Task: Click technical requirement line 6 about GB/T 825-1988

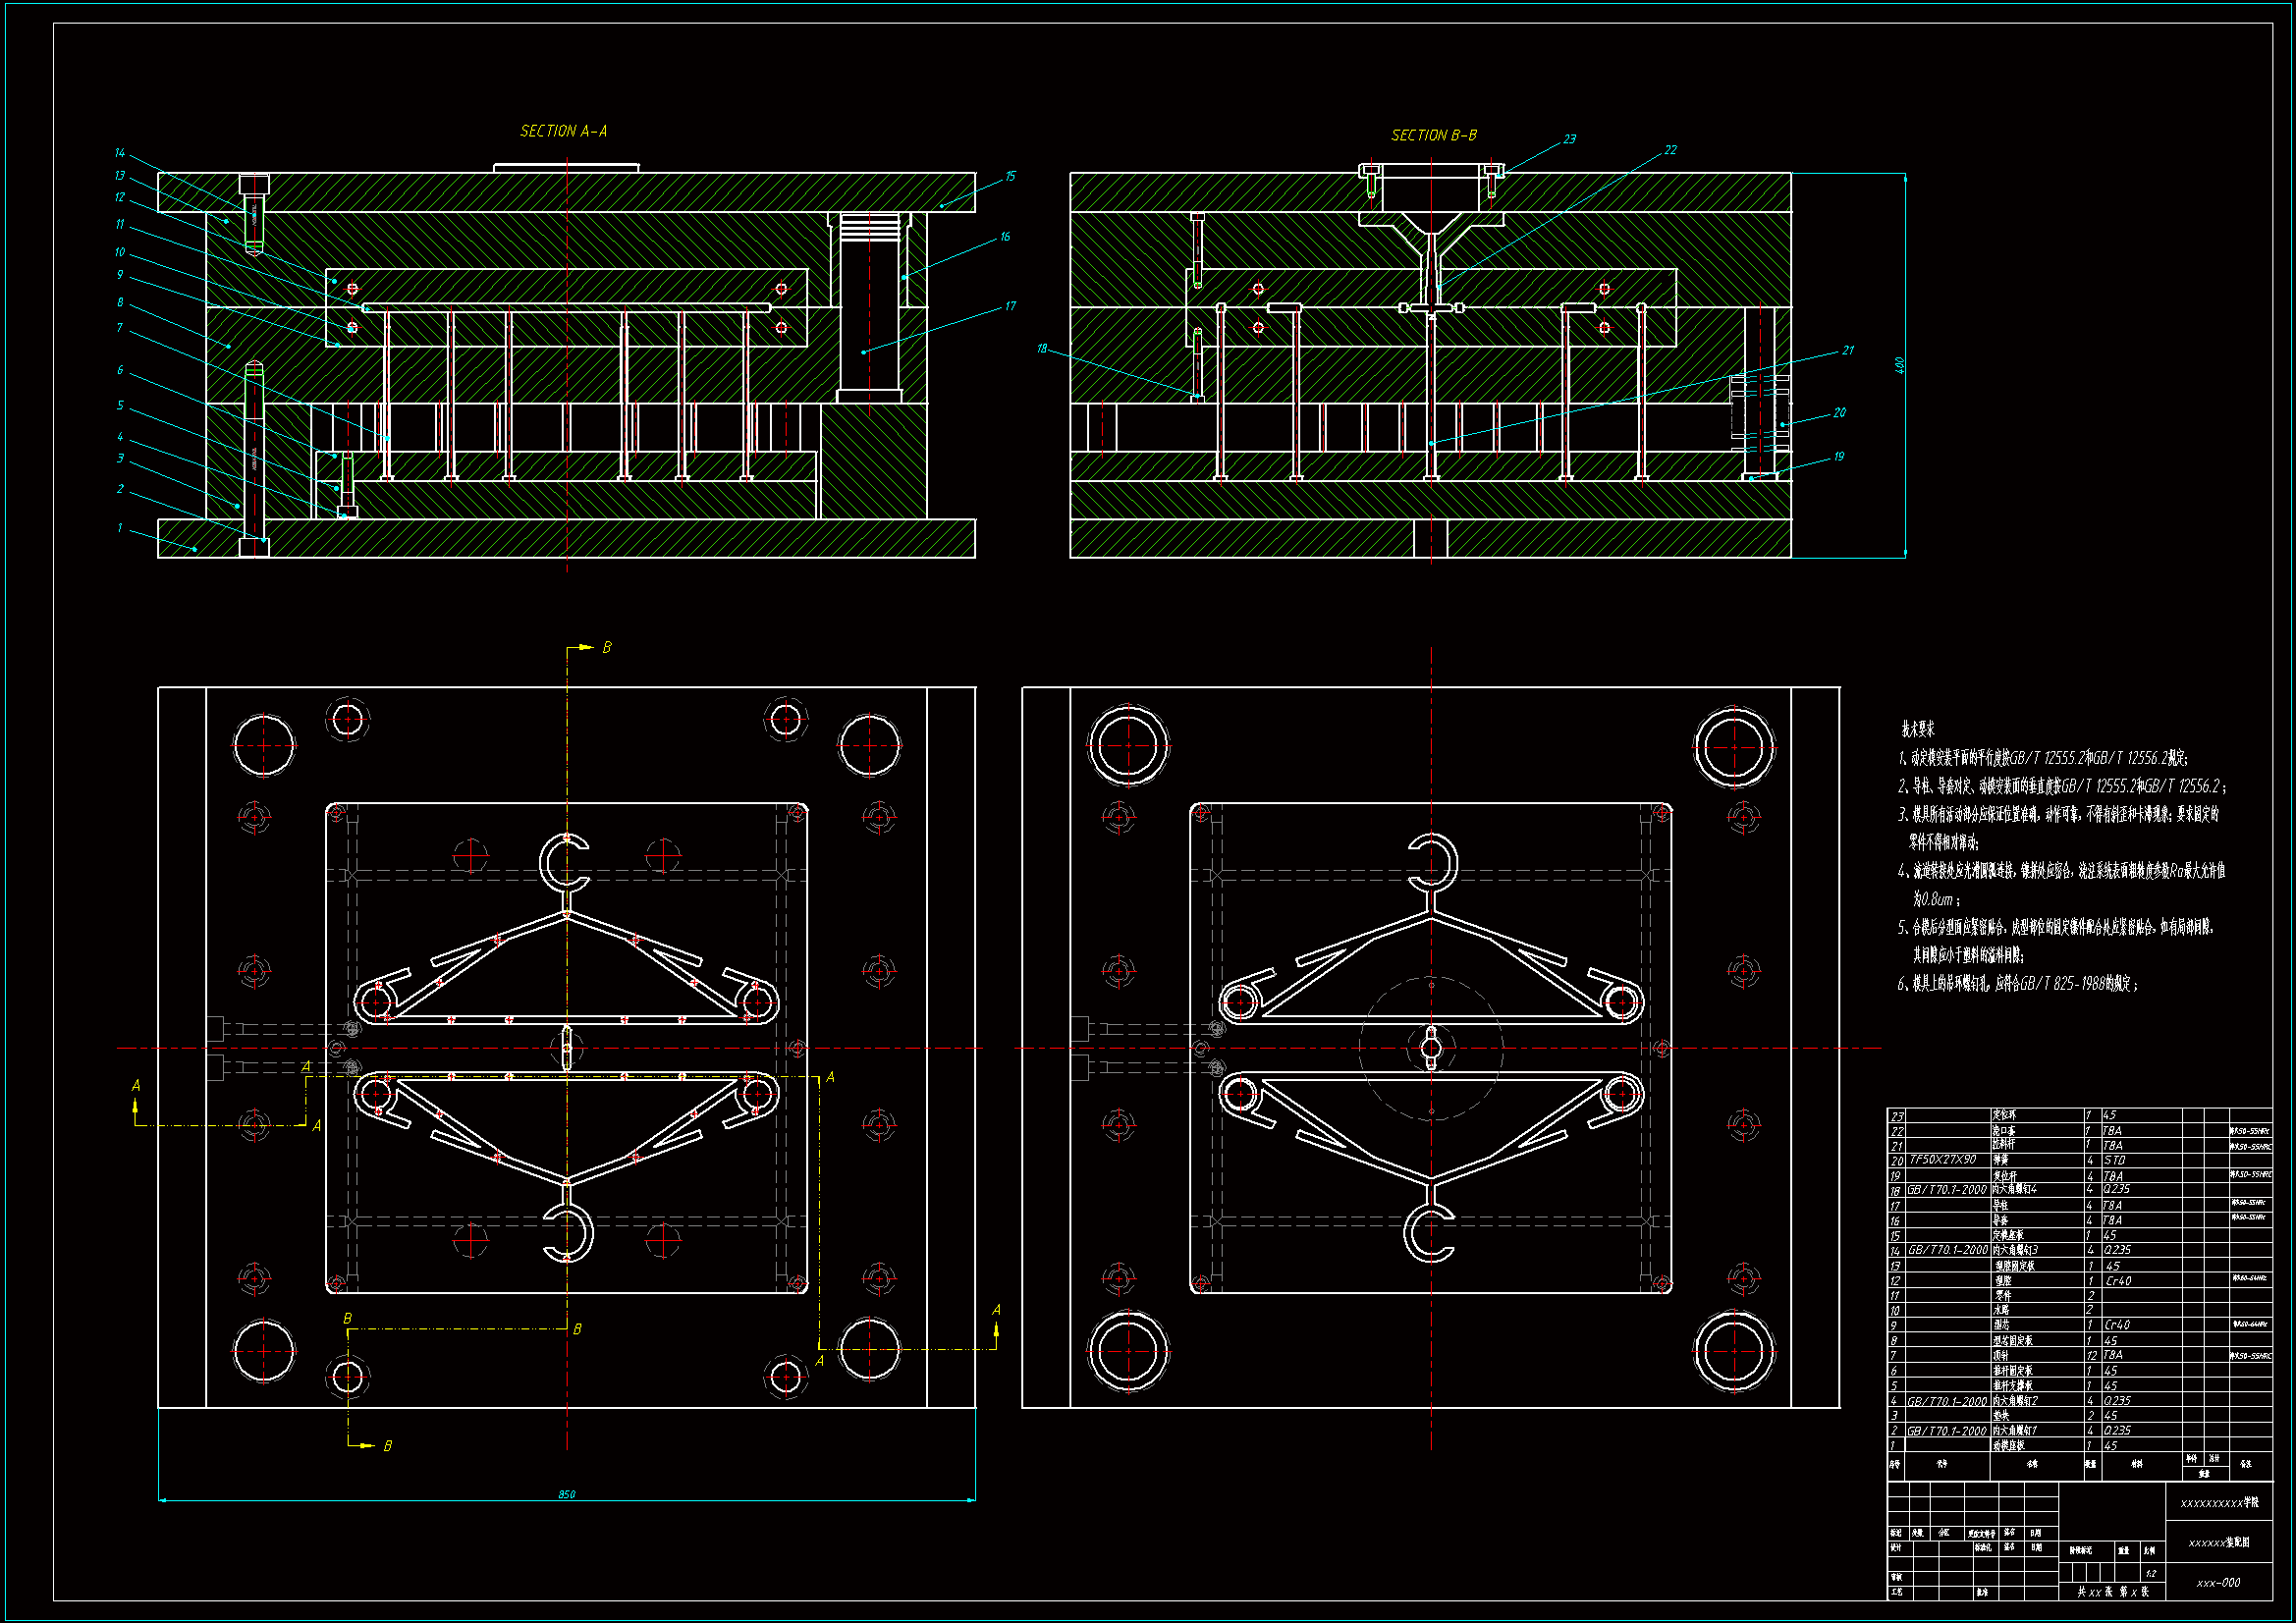Action: (2017, 984)
